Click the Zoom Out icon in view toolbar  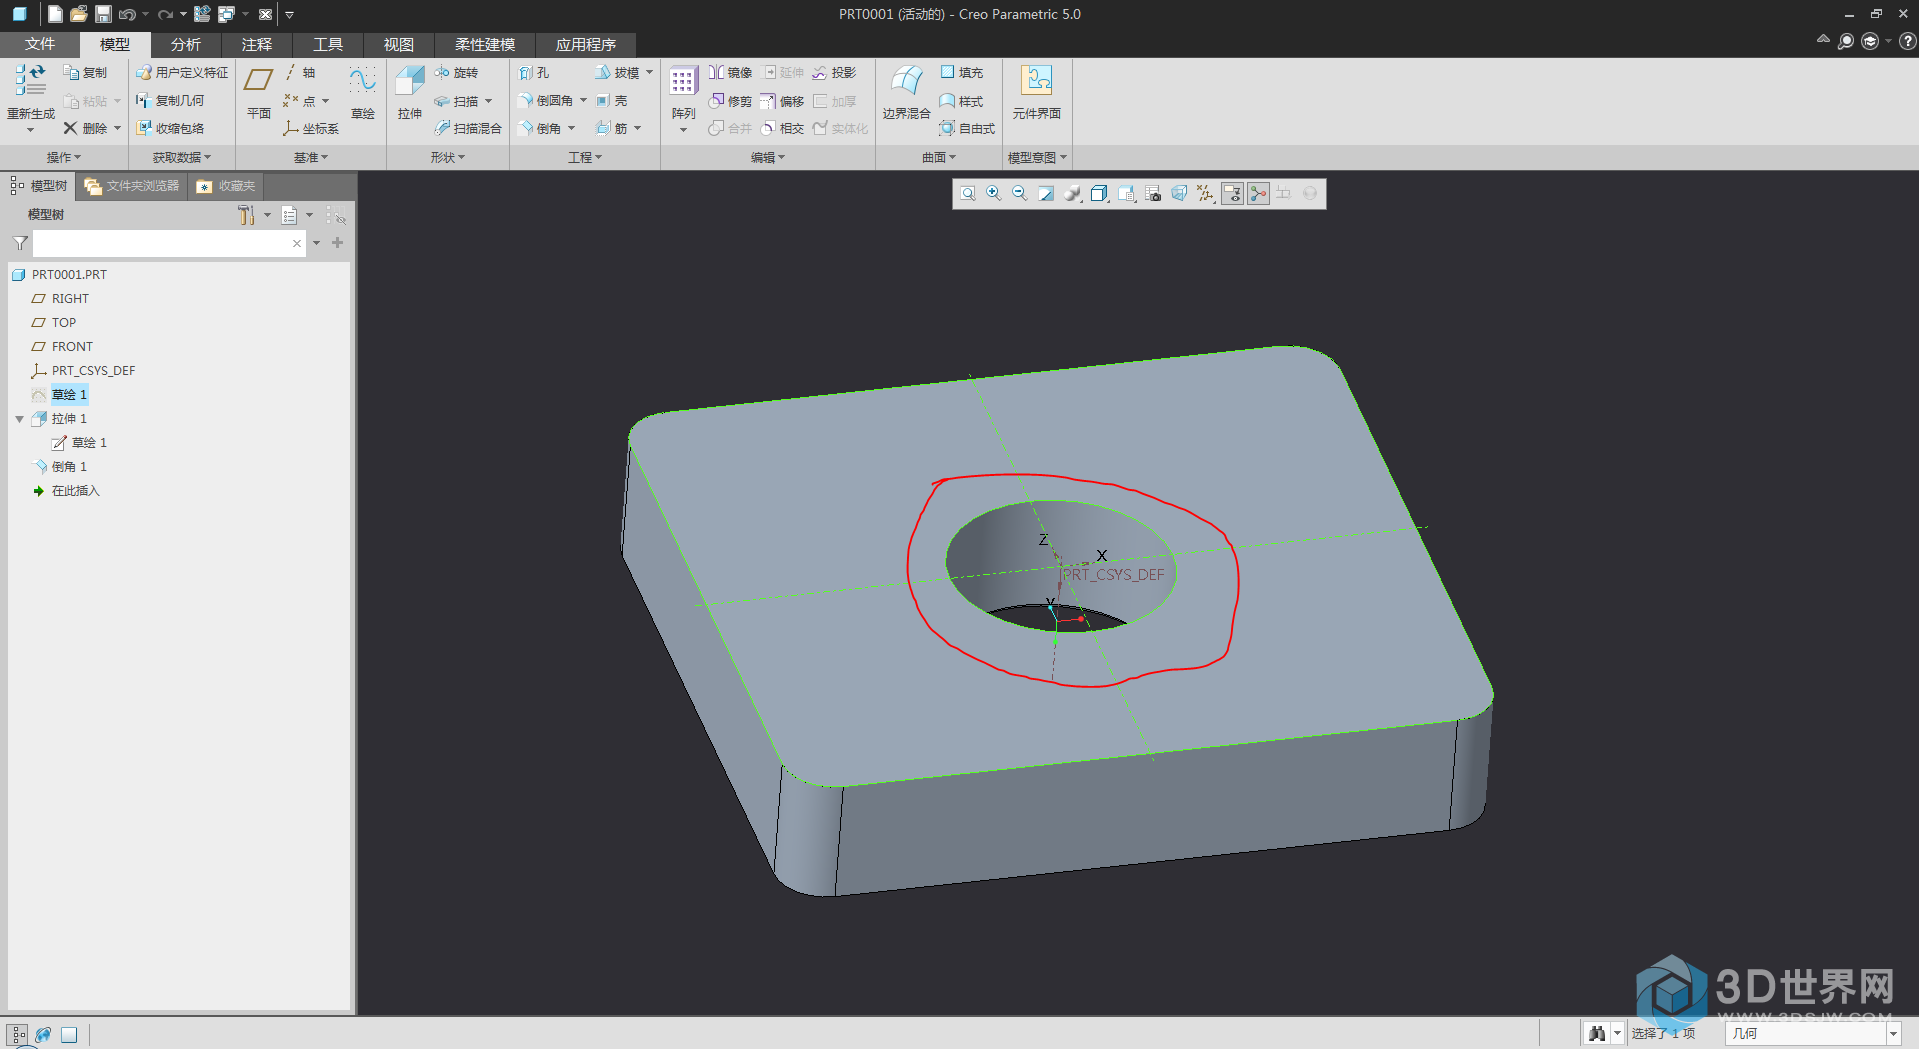[1020, 194]
